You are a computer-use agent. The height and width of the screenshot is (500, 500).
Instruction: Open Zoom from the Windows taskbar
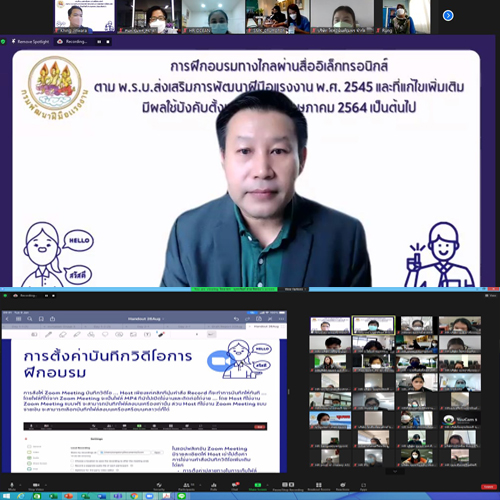pos(149,496)
